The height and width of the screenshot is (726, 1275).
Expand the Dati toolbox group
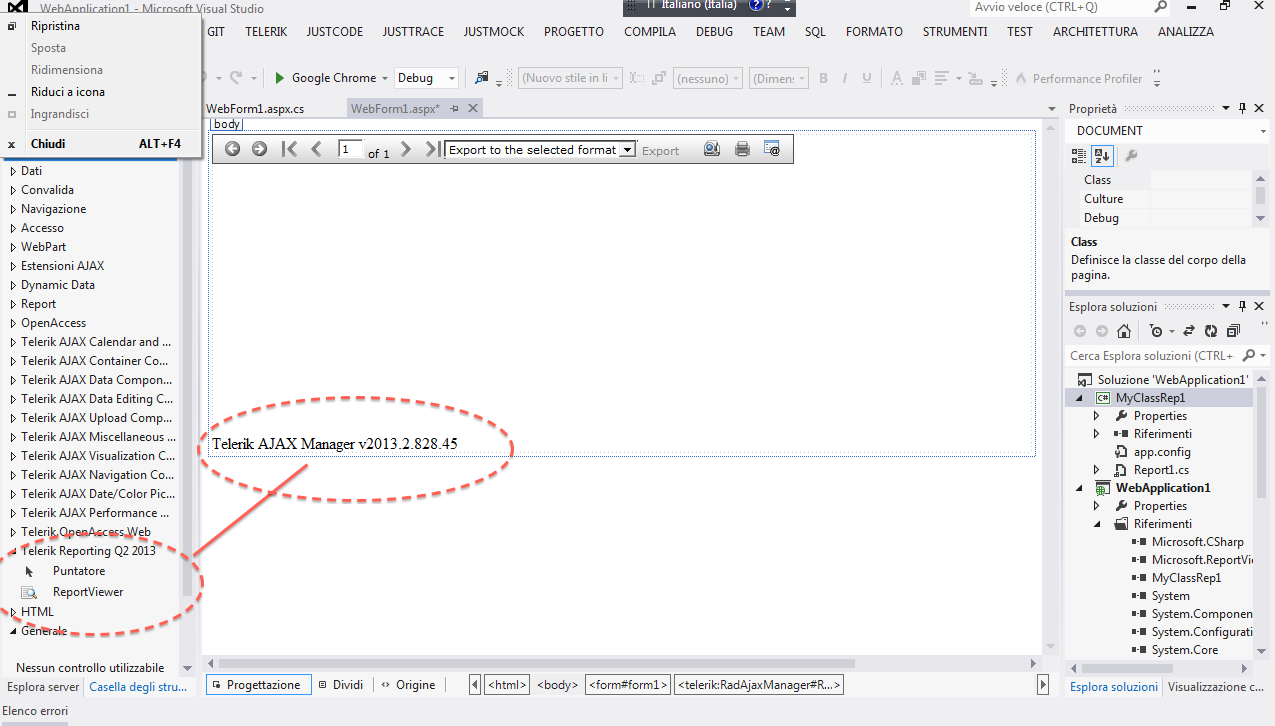pyautogui.click(x=12, y=171)
